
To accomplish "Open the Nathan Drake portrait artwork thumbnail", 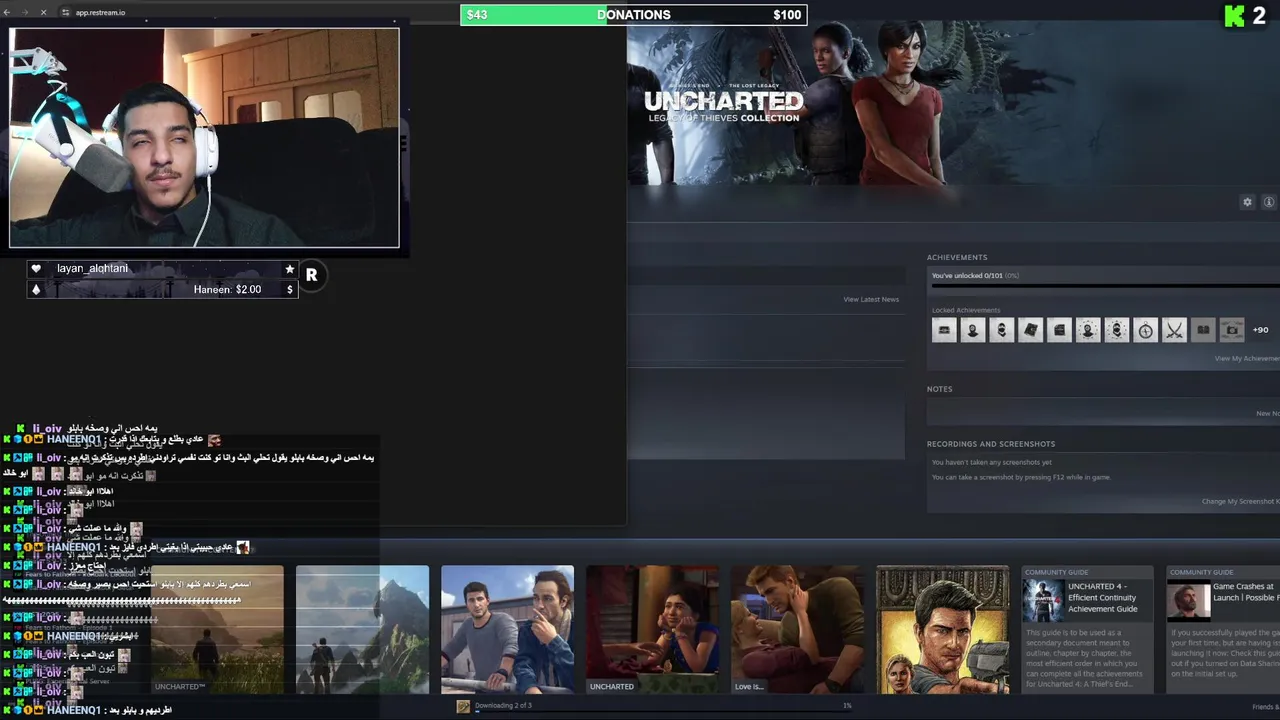I will [x=943, y=630].
